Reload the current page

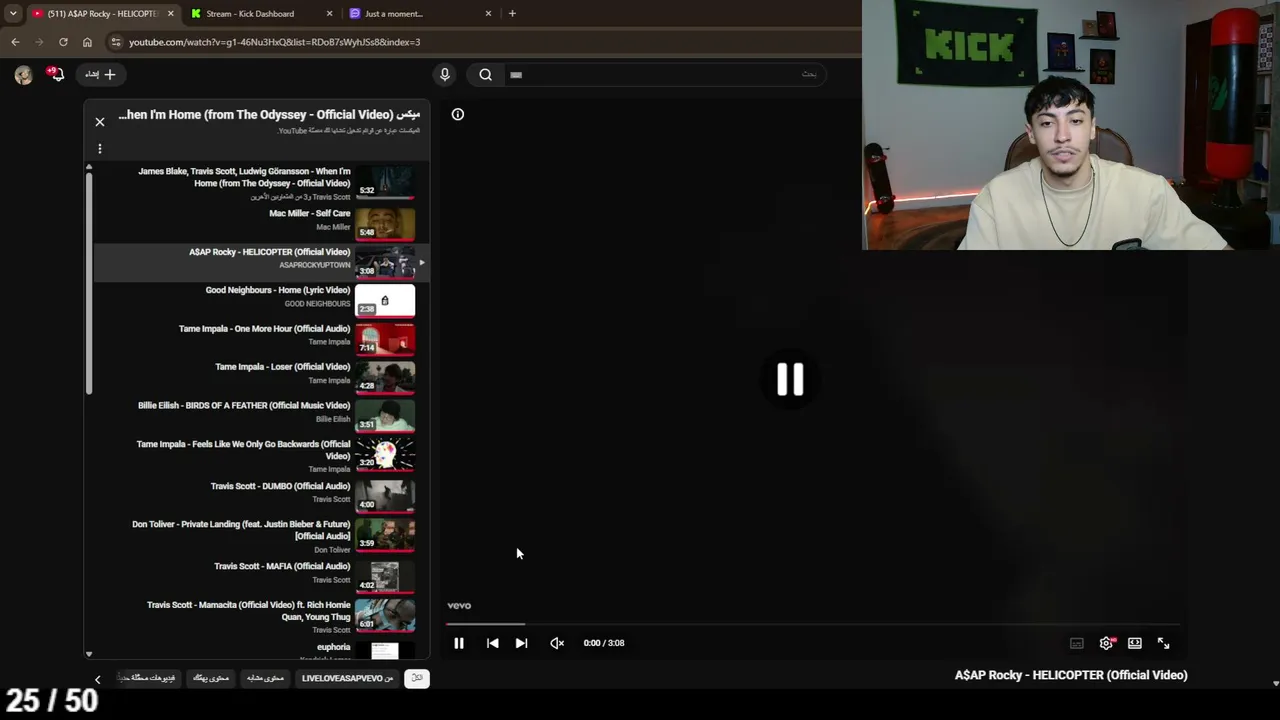pos(63,42)
